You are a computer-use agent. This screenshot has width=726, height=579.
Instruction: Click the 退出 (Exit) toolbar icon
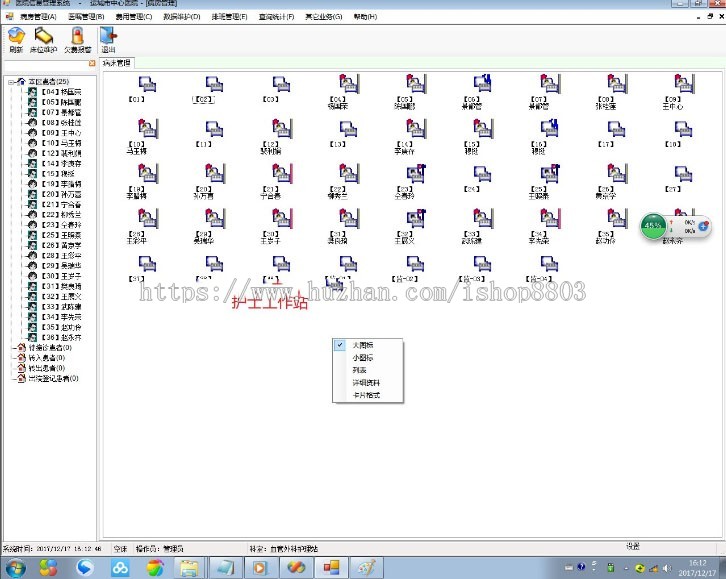pyautogui.click(x=108, y=39)
